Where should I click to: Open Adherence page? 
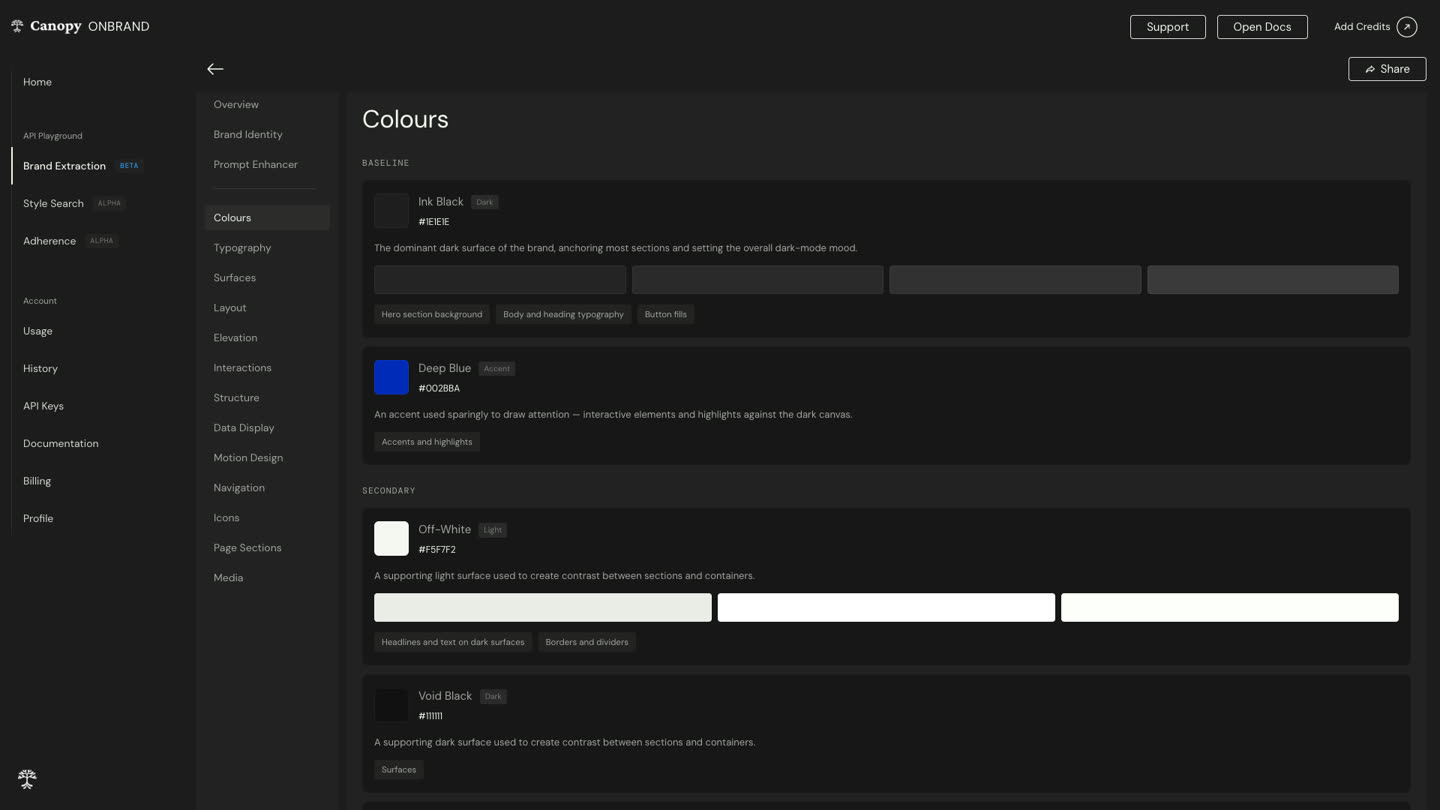49,241
